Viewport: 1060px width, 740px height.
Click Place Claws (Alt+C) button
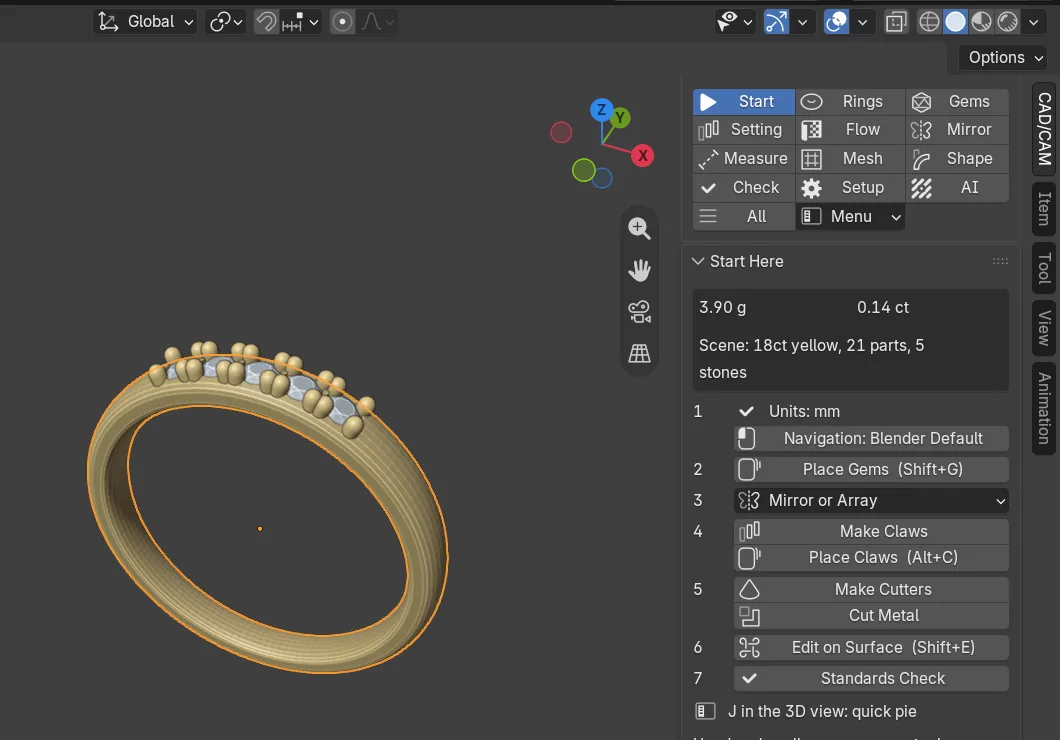click(x=871, y=558)
